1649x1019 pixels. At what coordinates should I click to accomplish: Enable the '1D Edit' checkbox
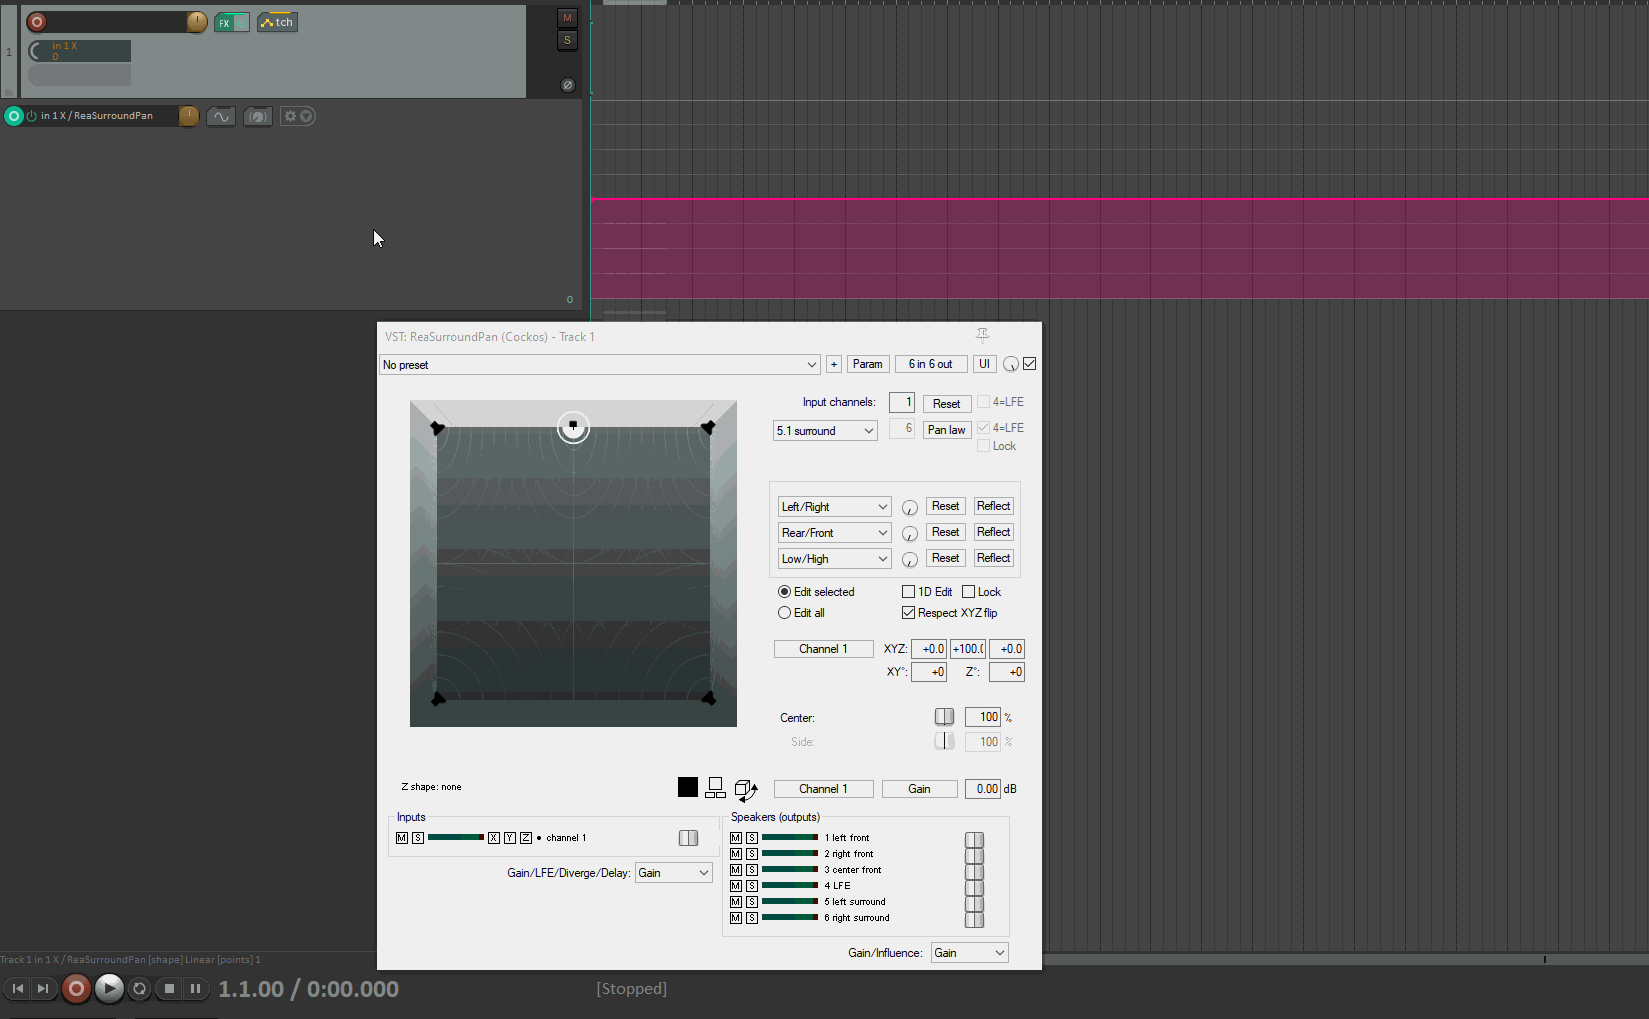tap(908, 592)
